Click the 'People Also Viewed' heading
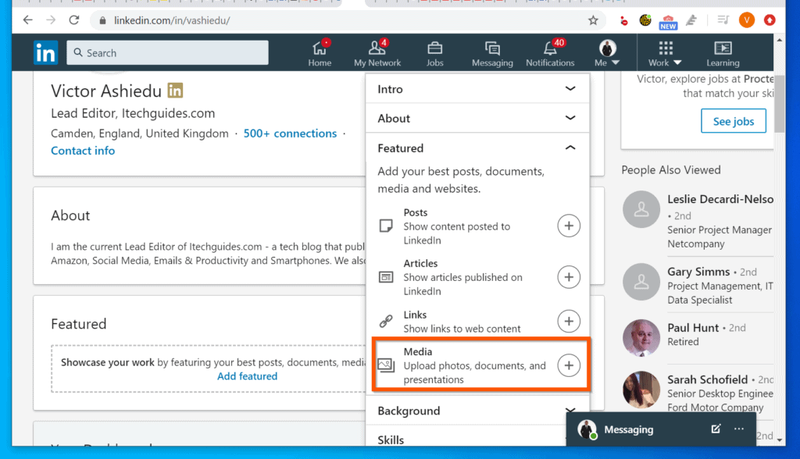The height and width of the screenshot is (459, 800). click(x=671, y=170)
